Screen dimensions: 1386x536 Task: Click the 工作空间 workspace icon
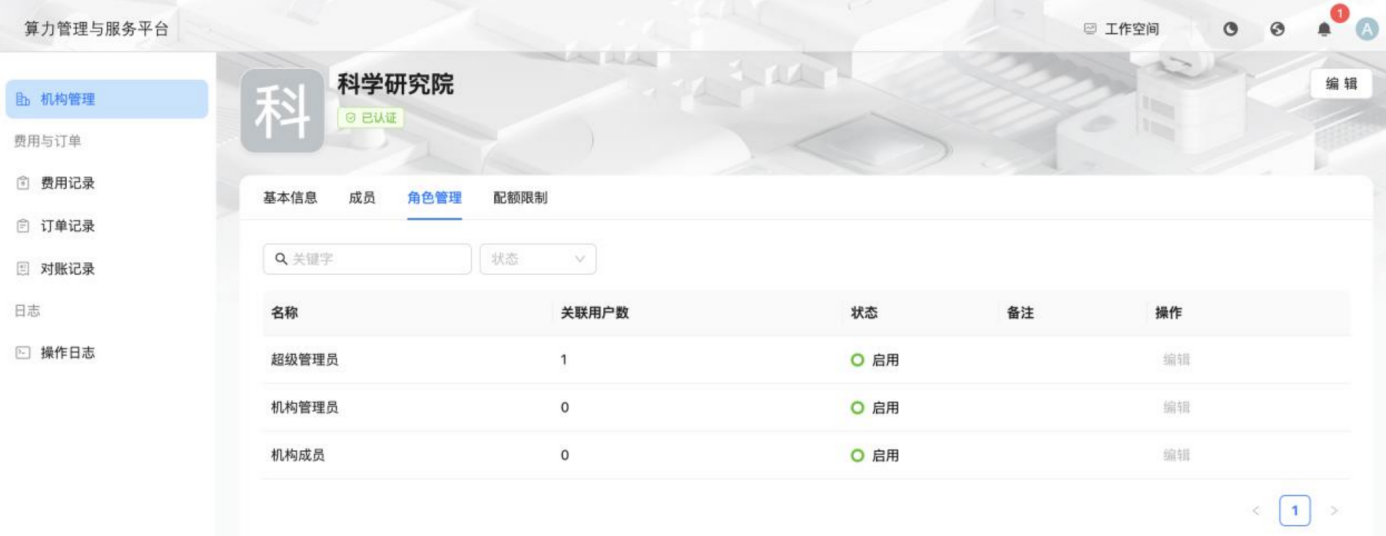(x=1091, y=30)
